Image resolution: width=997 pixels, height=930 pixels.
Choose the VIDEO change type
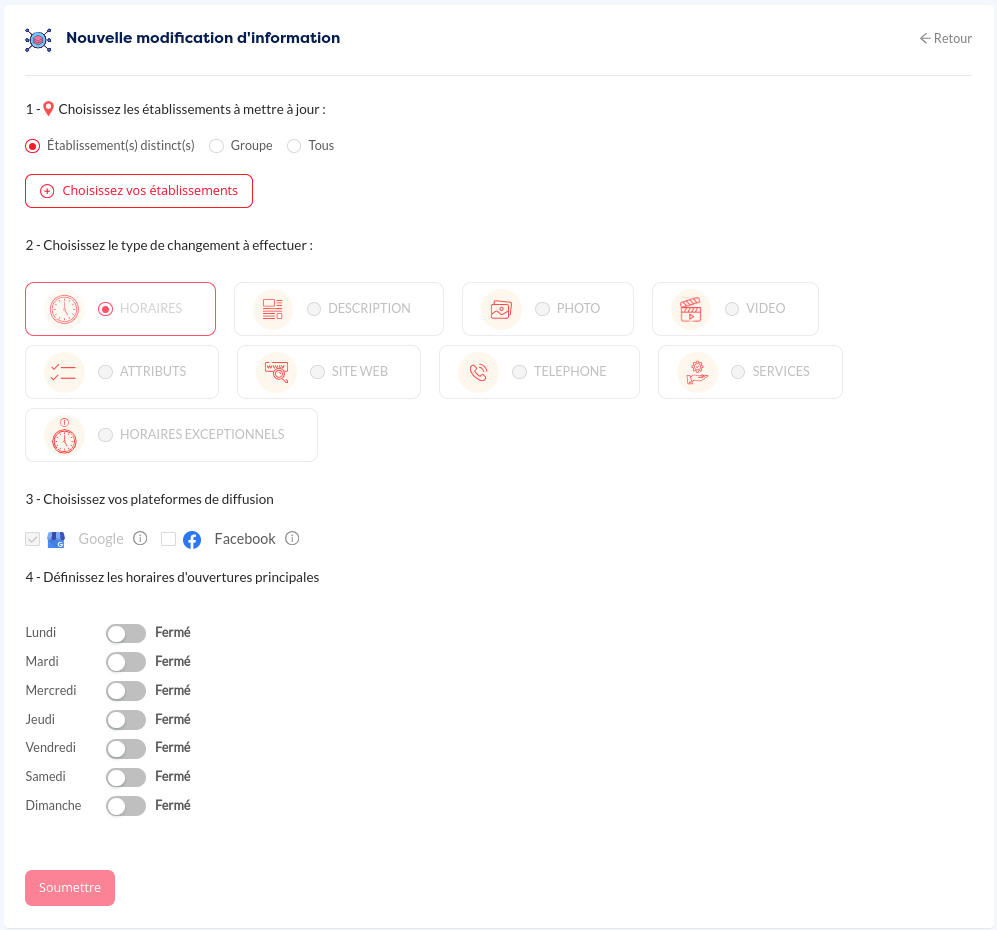click(732, 309)
